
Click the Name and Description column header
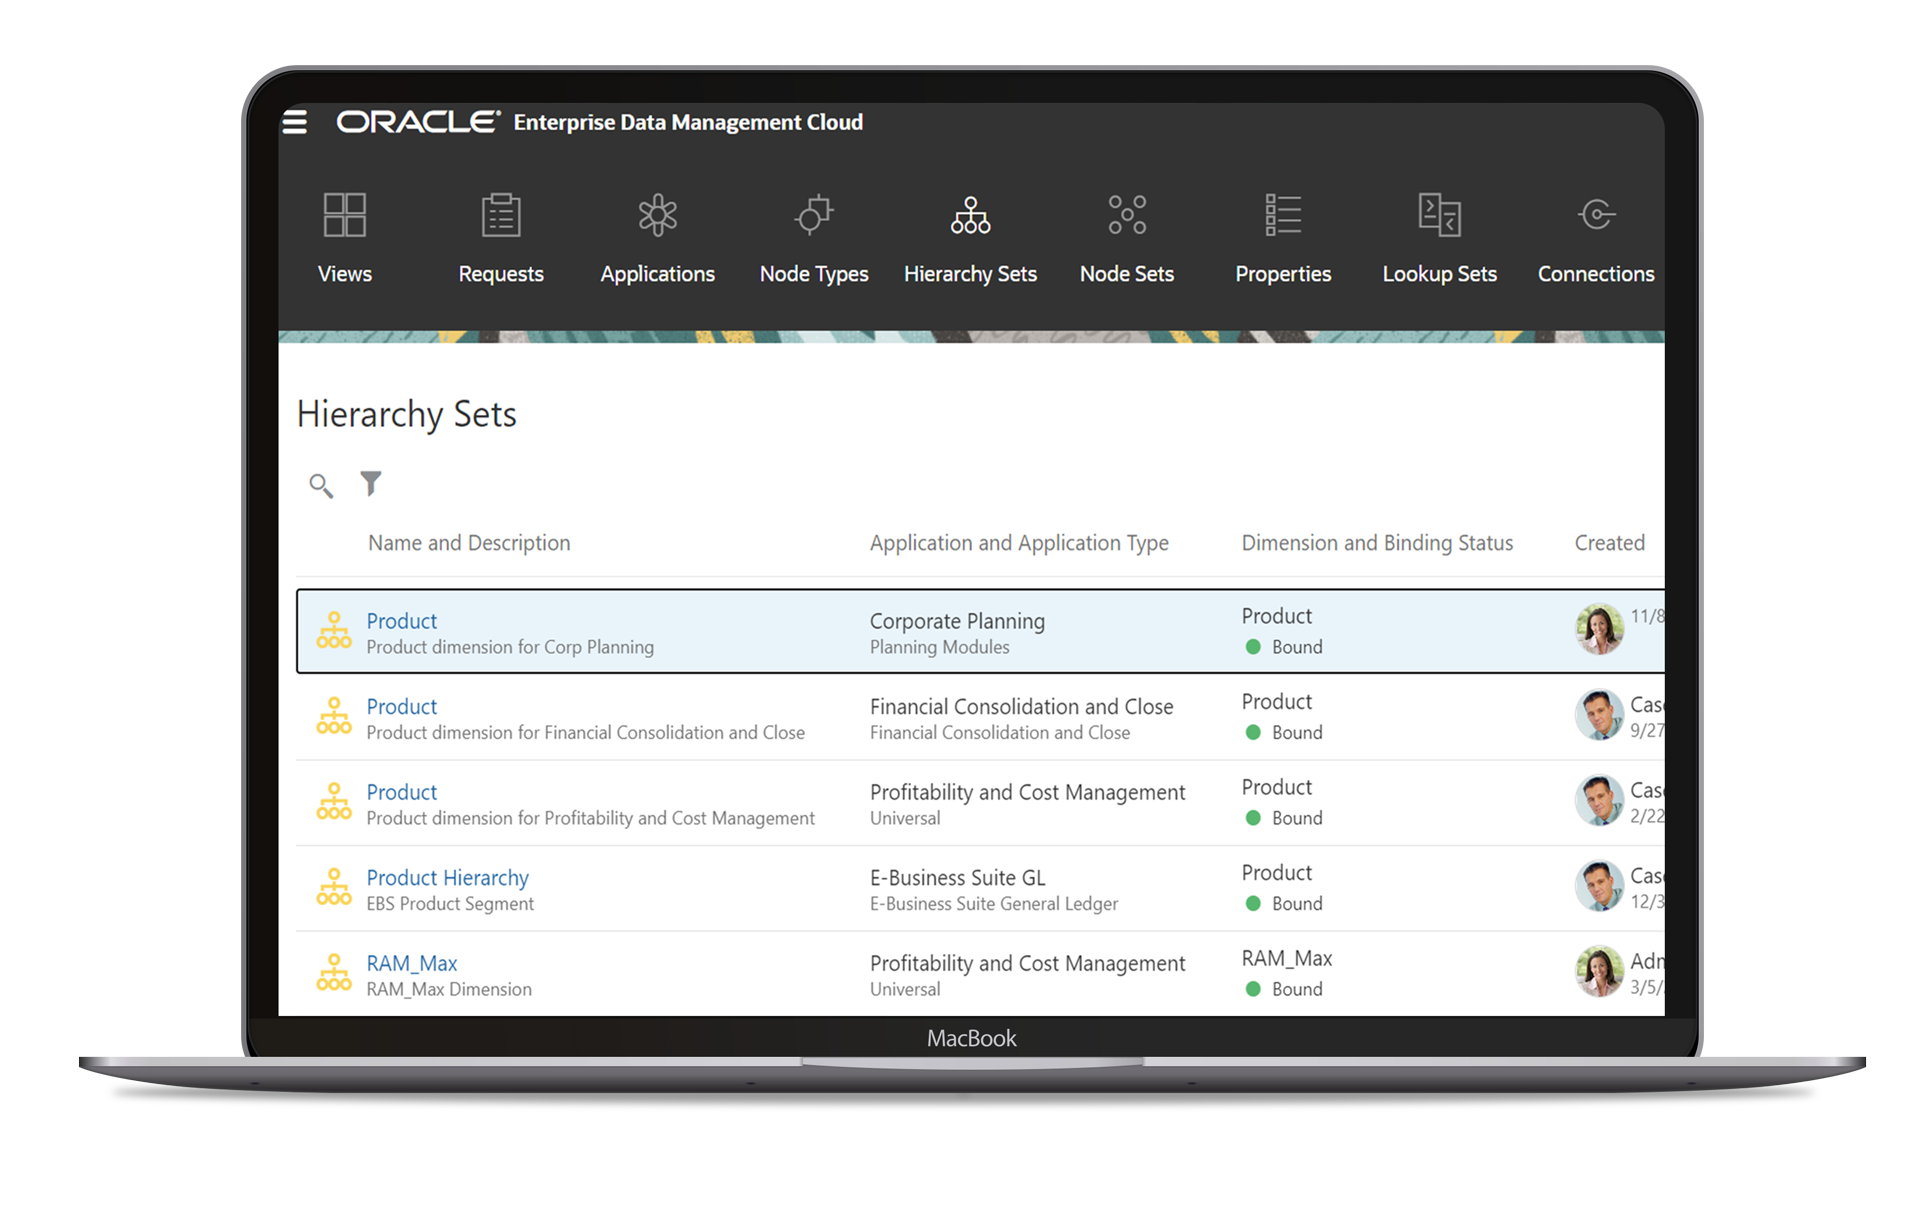click(x=469, y=543)
